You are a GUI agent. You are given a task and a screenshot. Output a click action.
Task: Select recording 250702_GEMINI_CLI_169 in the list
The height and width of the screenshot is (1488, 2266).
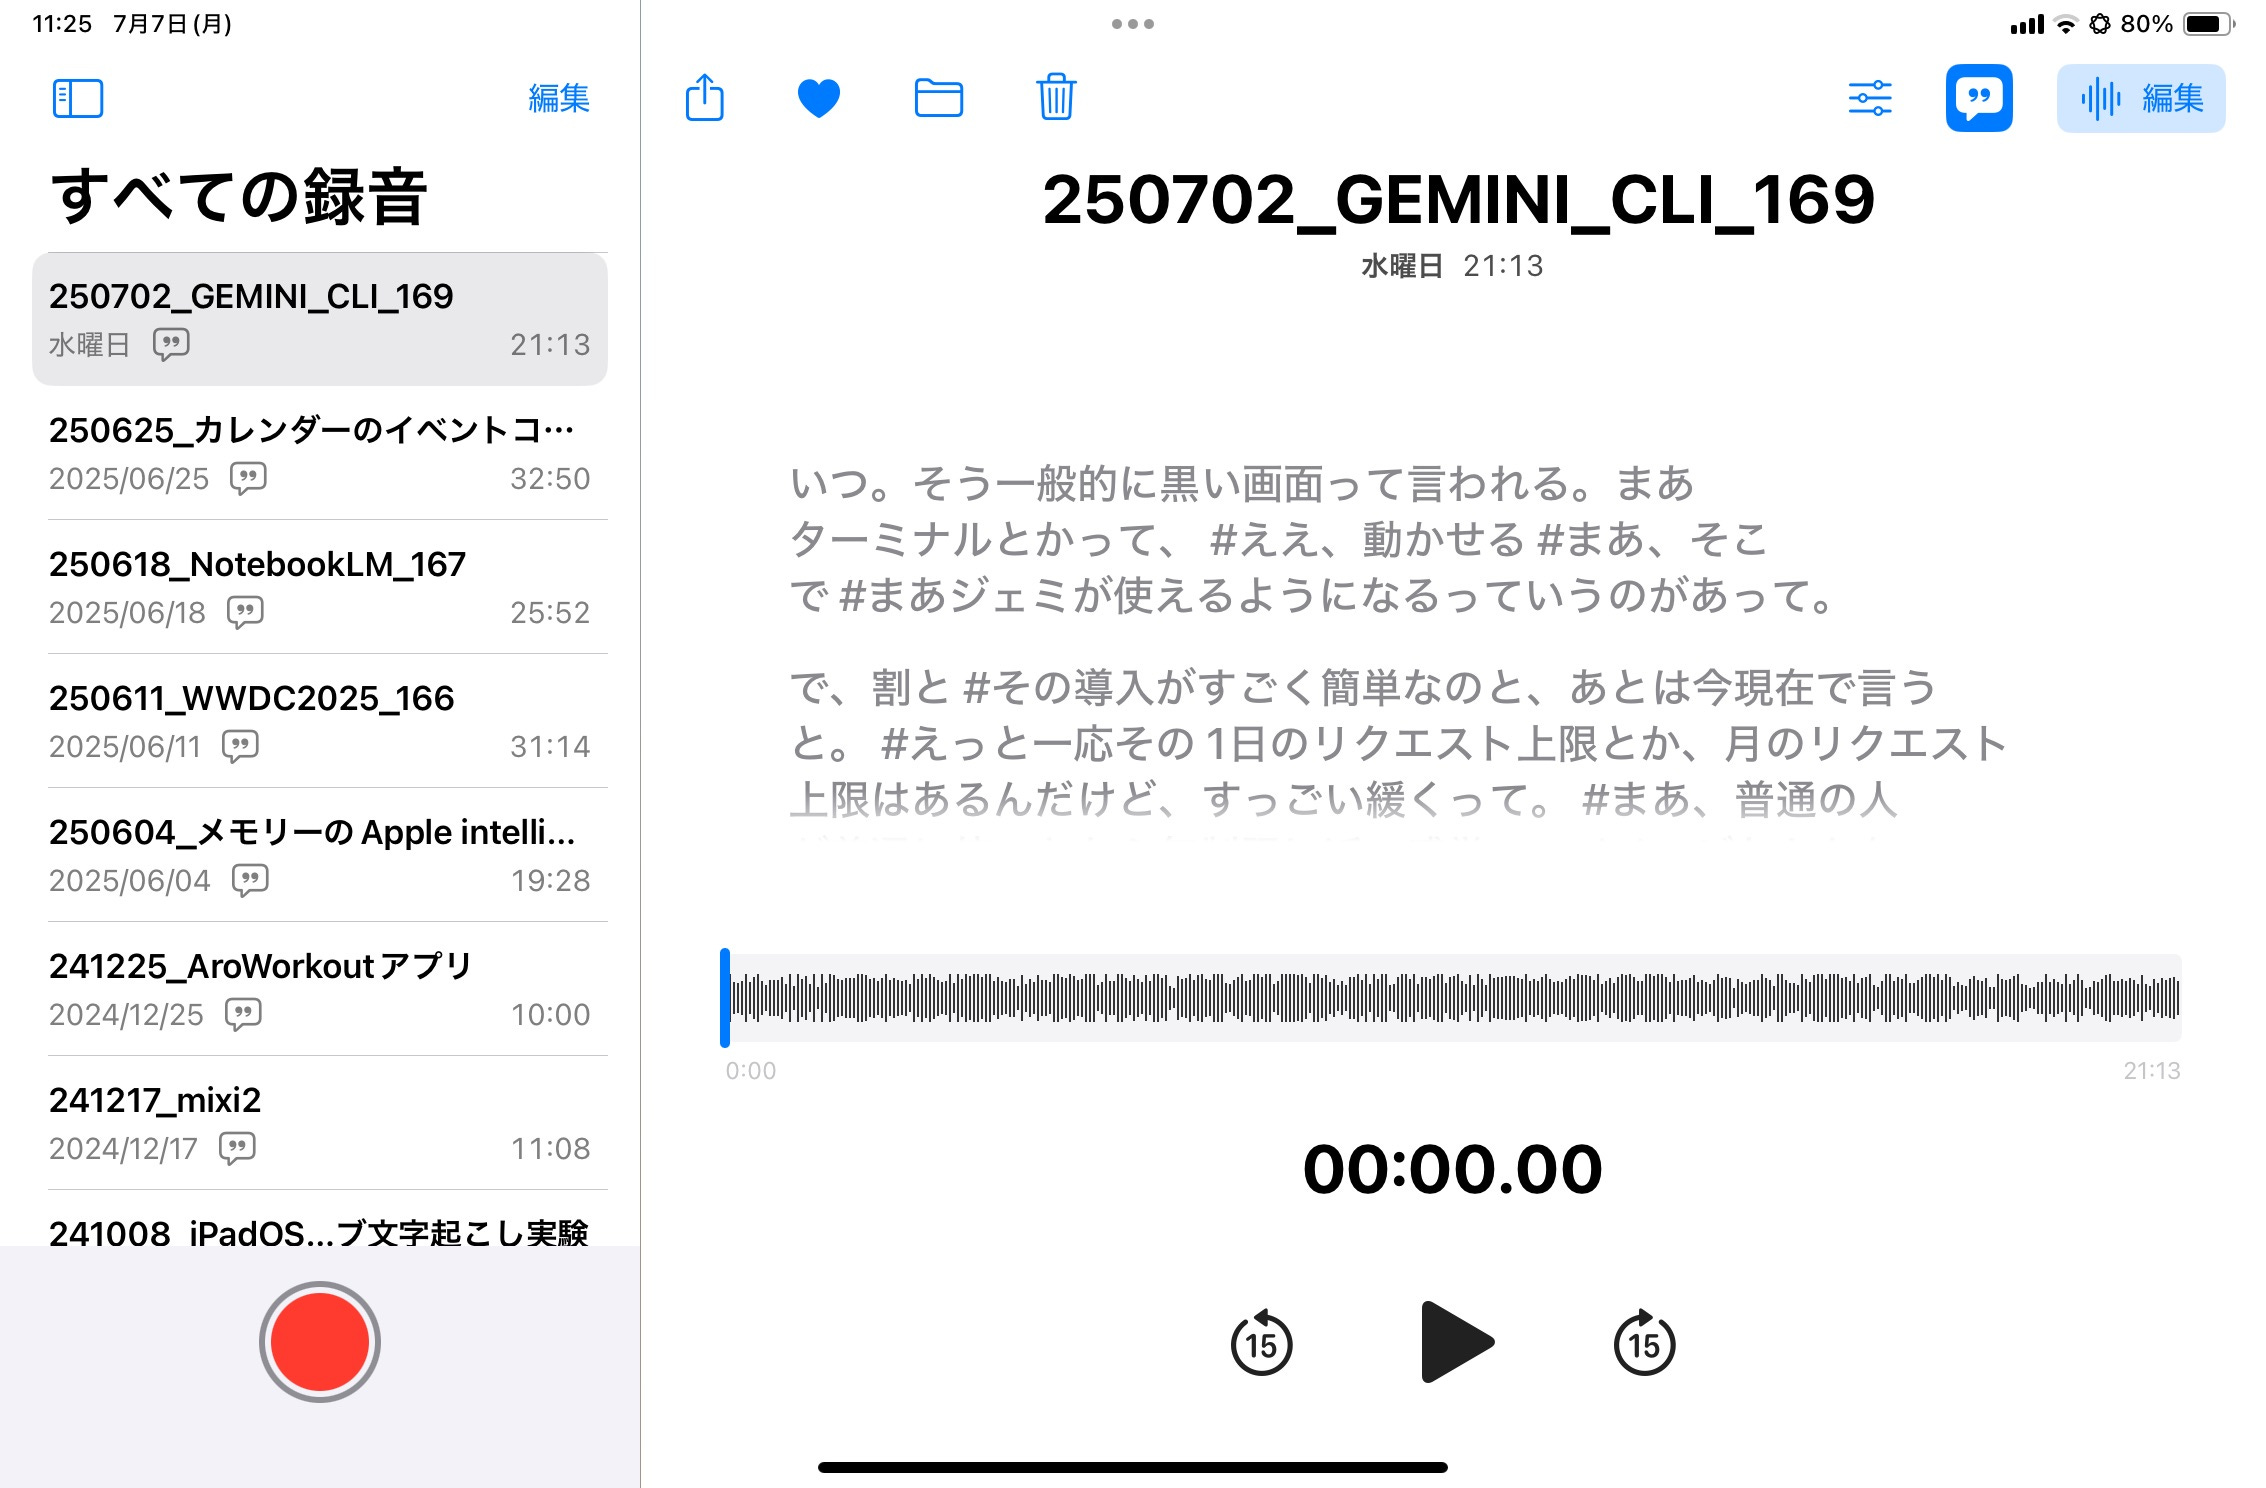tap(320, 319)
